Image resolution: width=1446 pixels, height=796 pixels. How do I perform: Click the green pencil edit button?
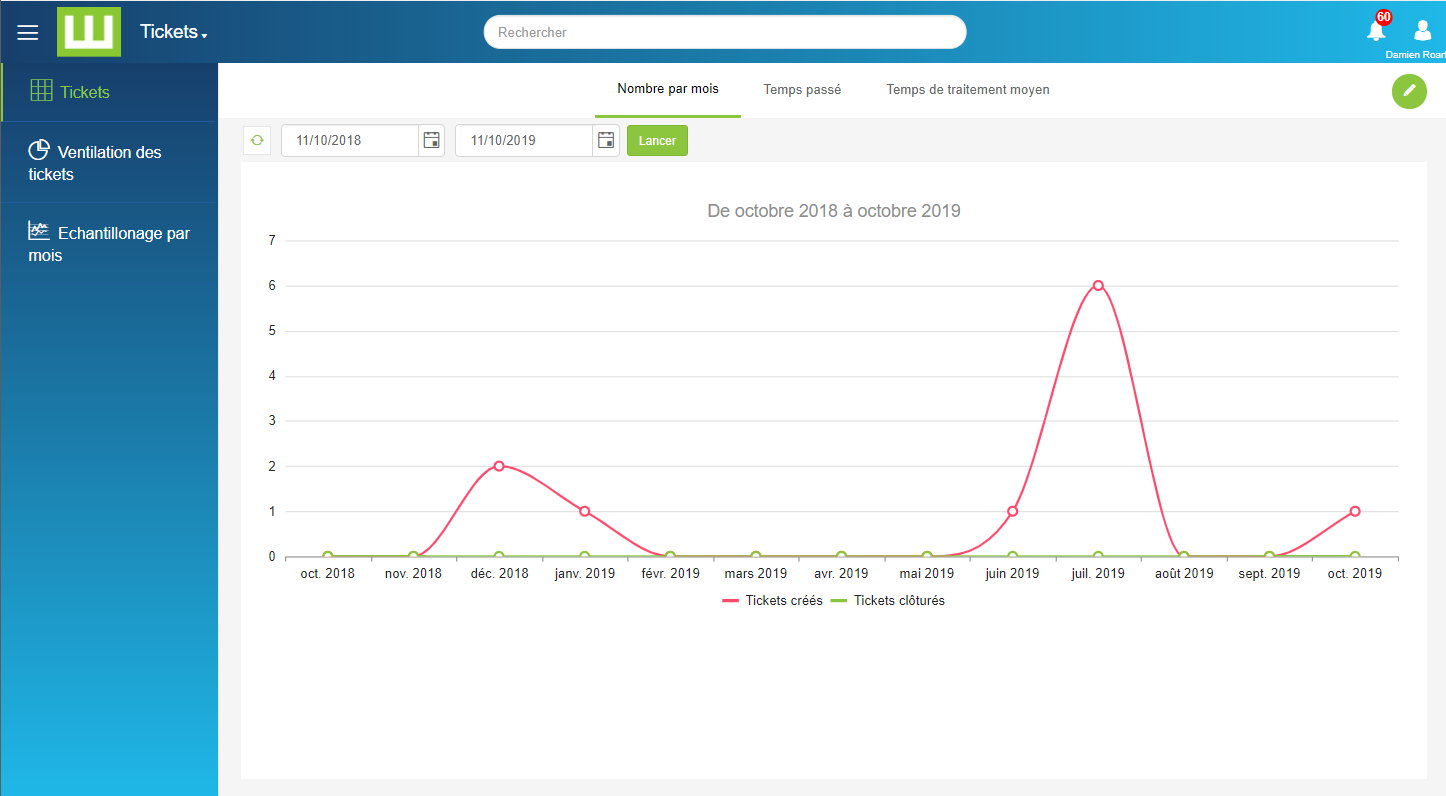point(1409,91)
